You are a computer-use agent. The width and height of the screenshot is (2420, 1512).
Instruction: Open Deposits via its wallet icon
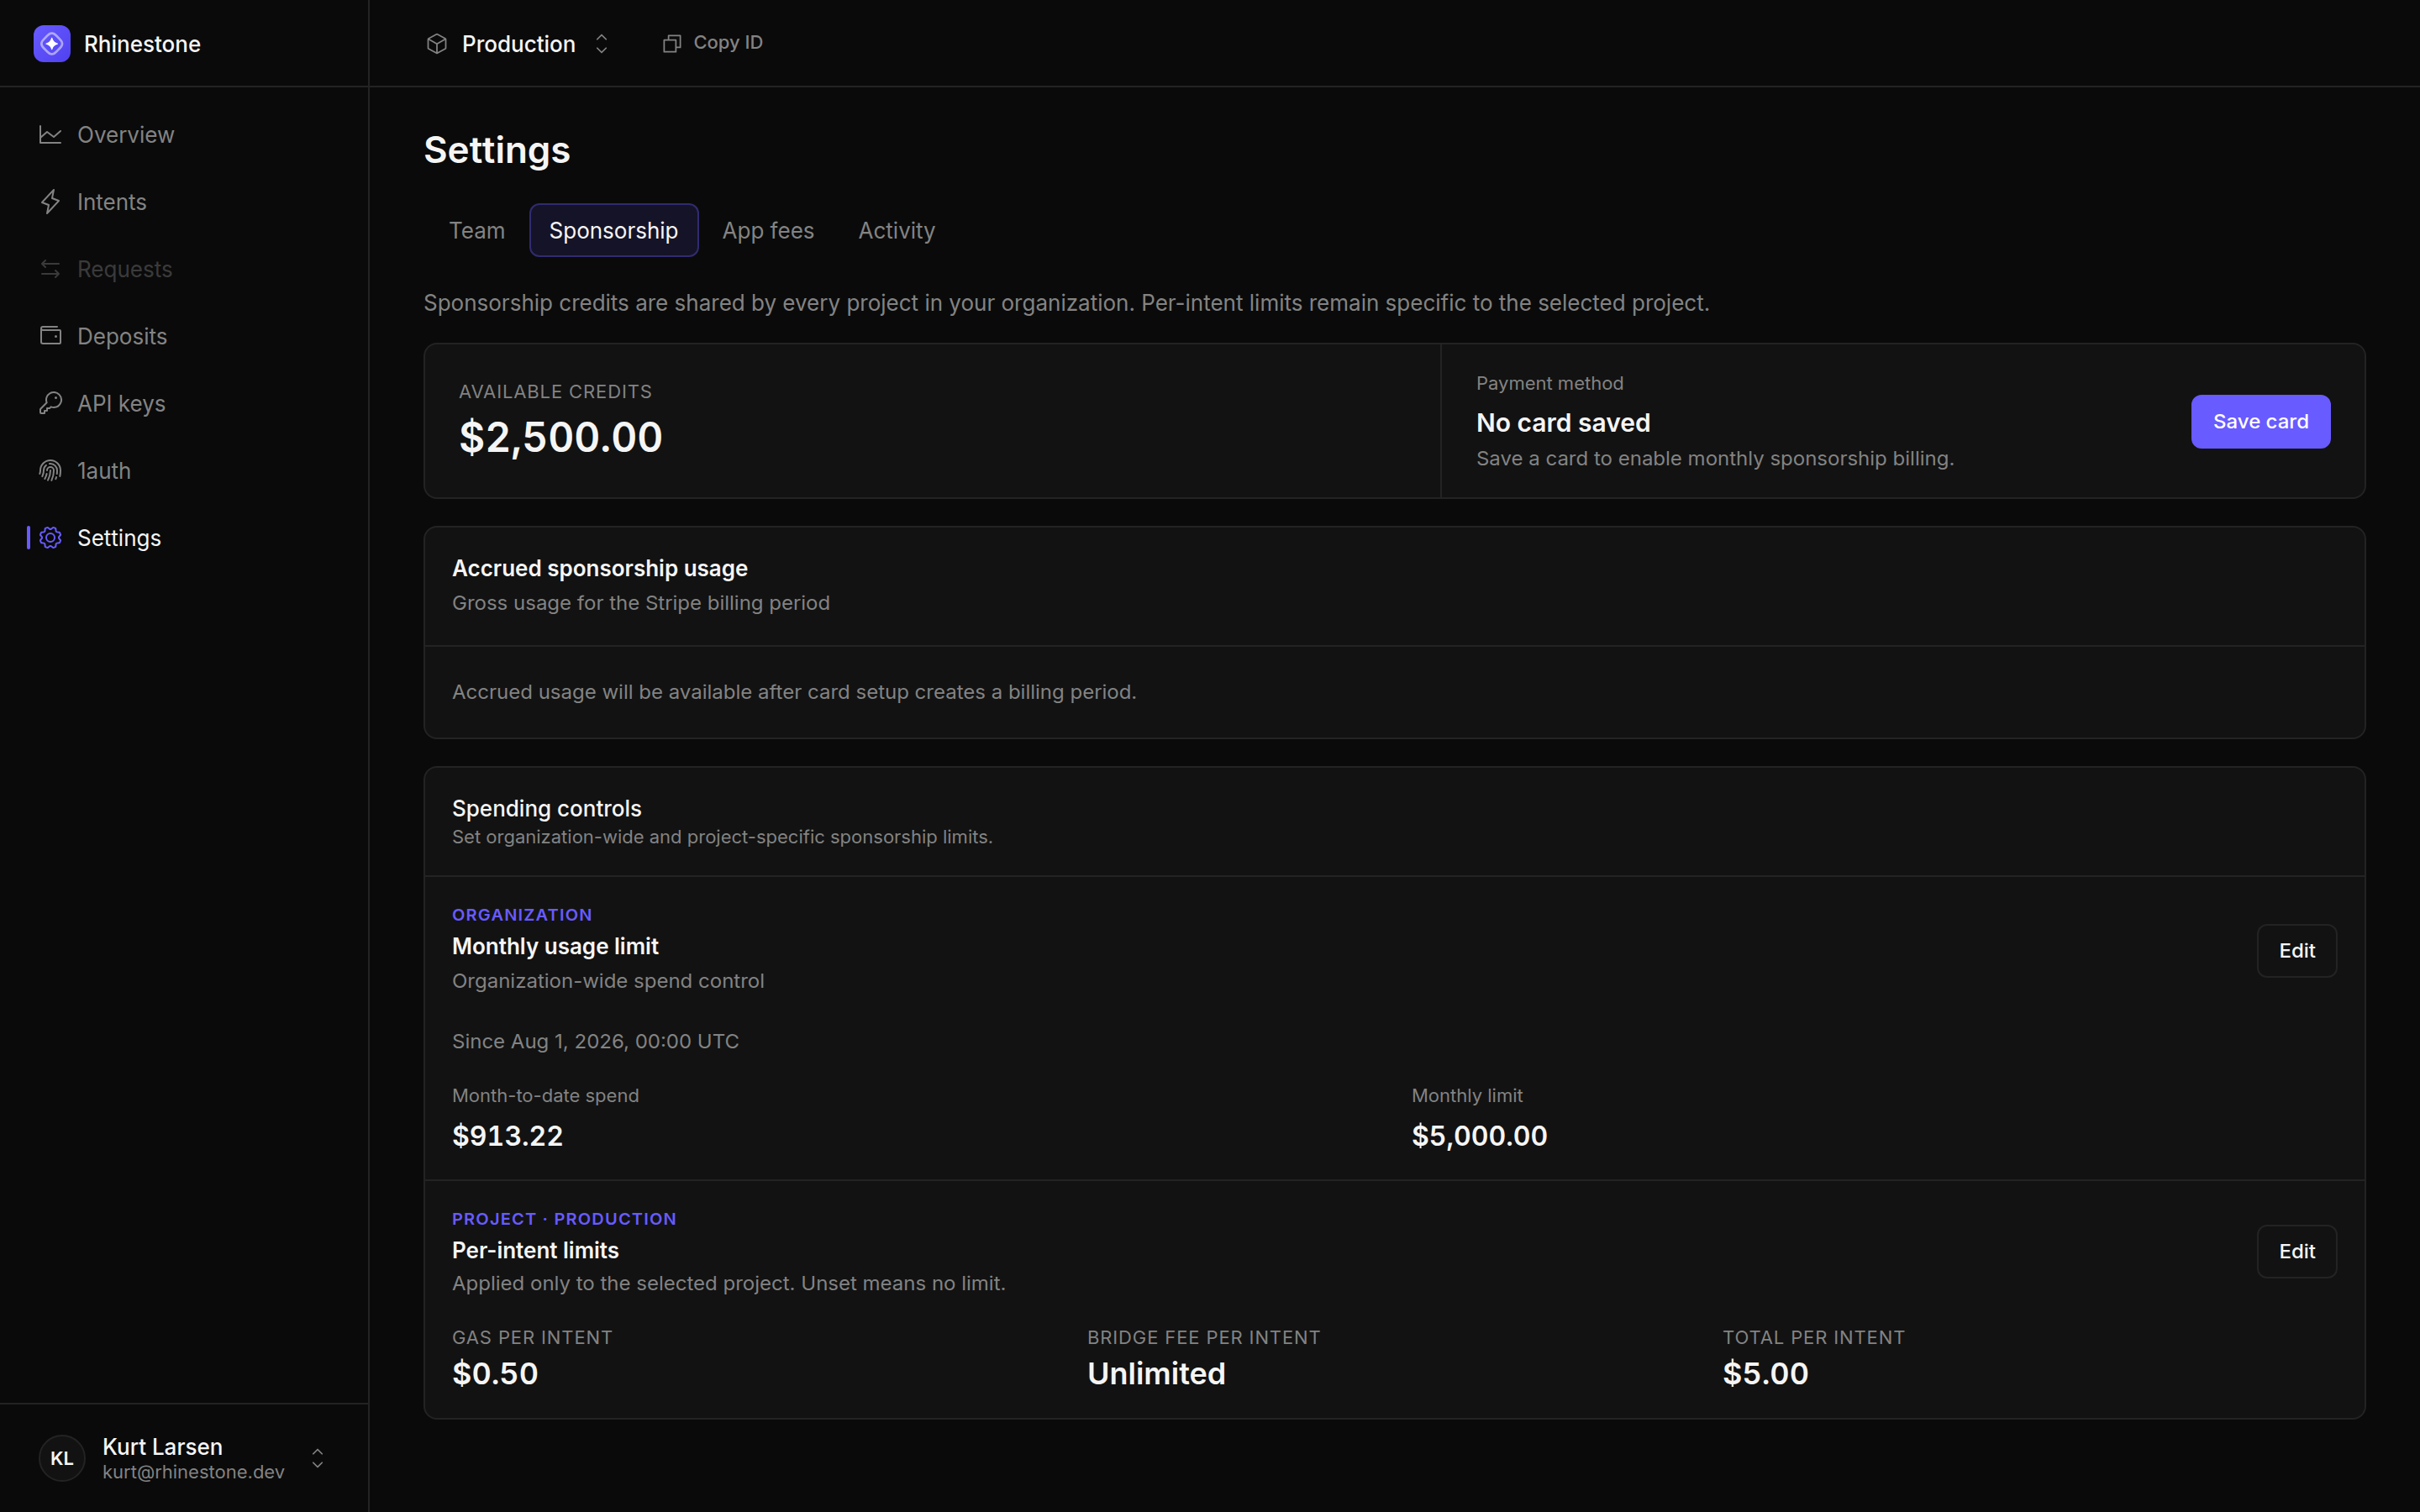[x=50, y=336]
